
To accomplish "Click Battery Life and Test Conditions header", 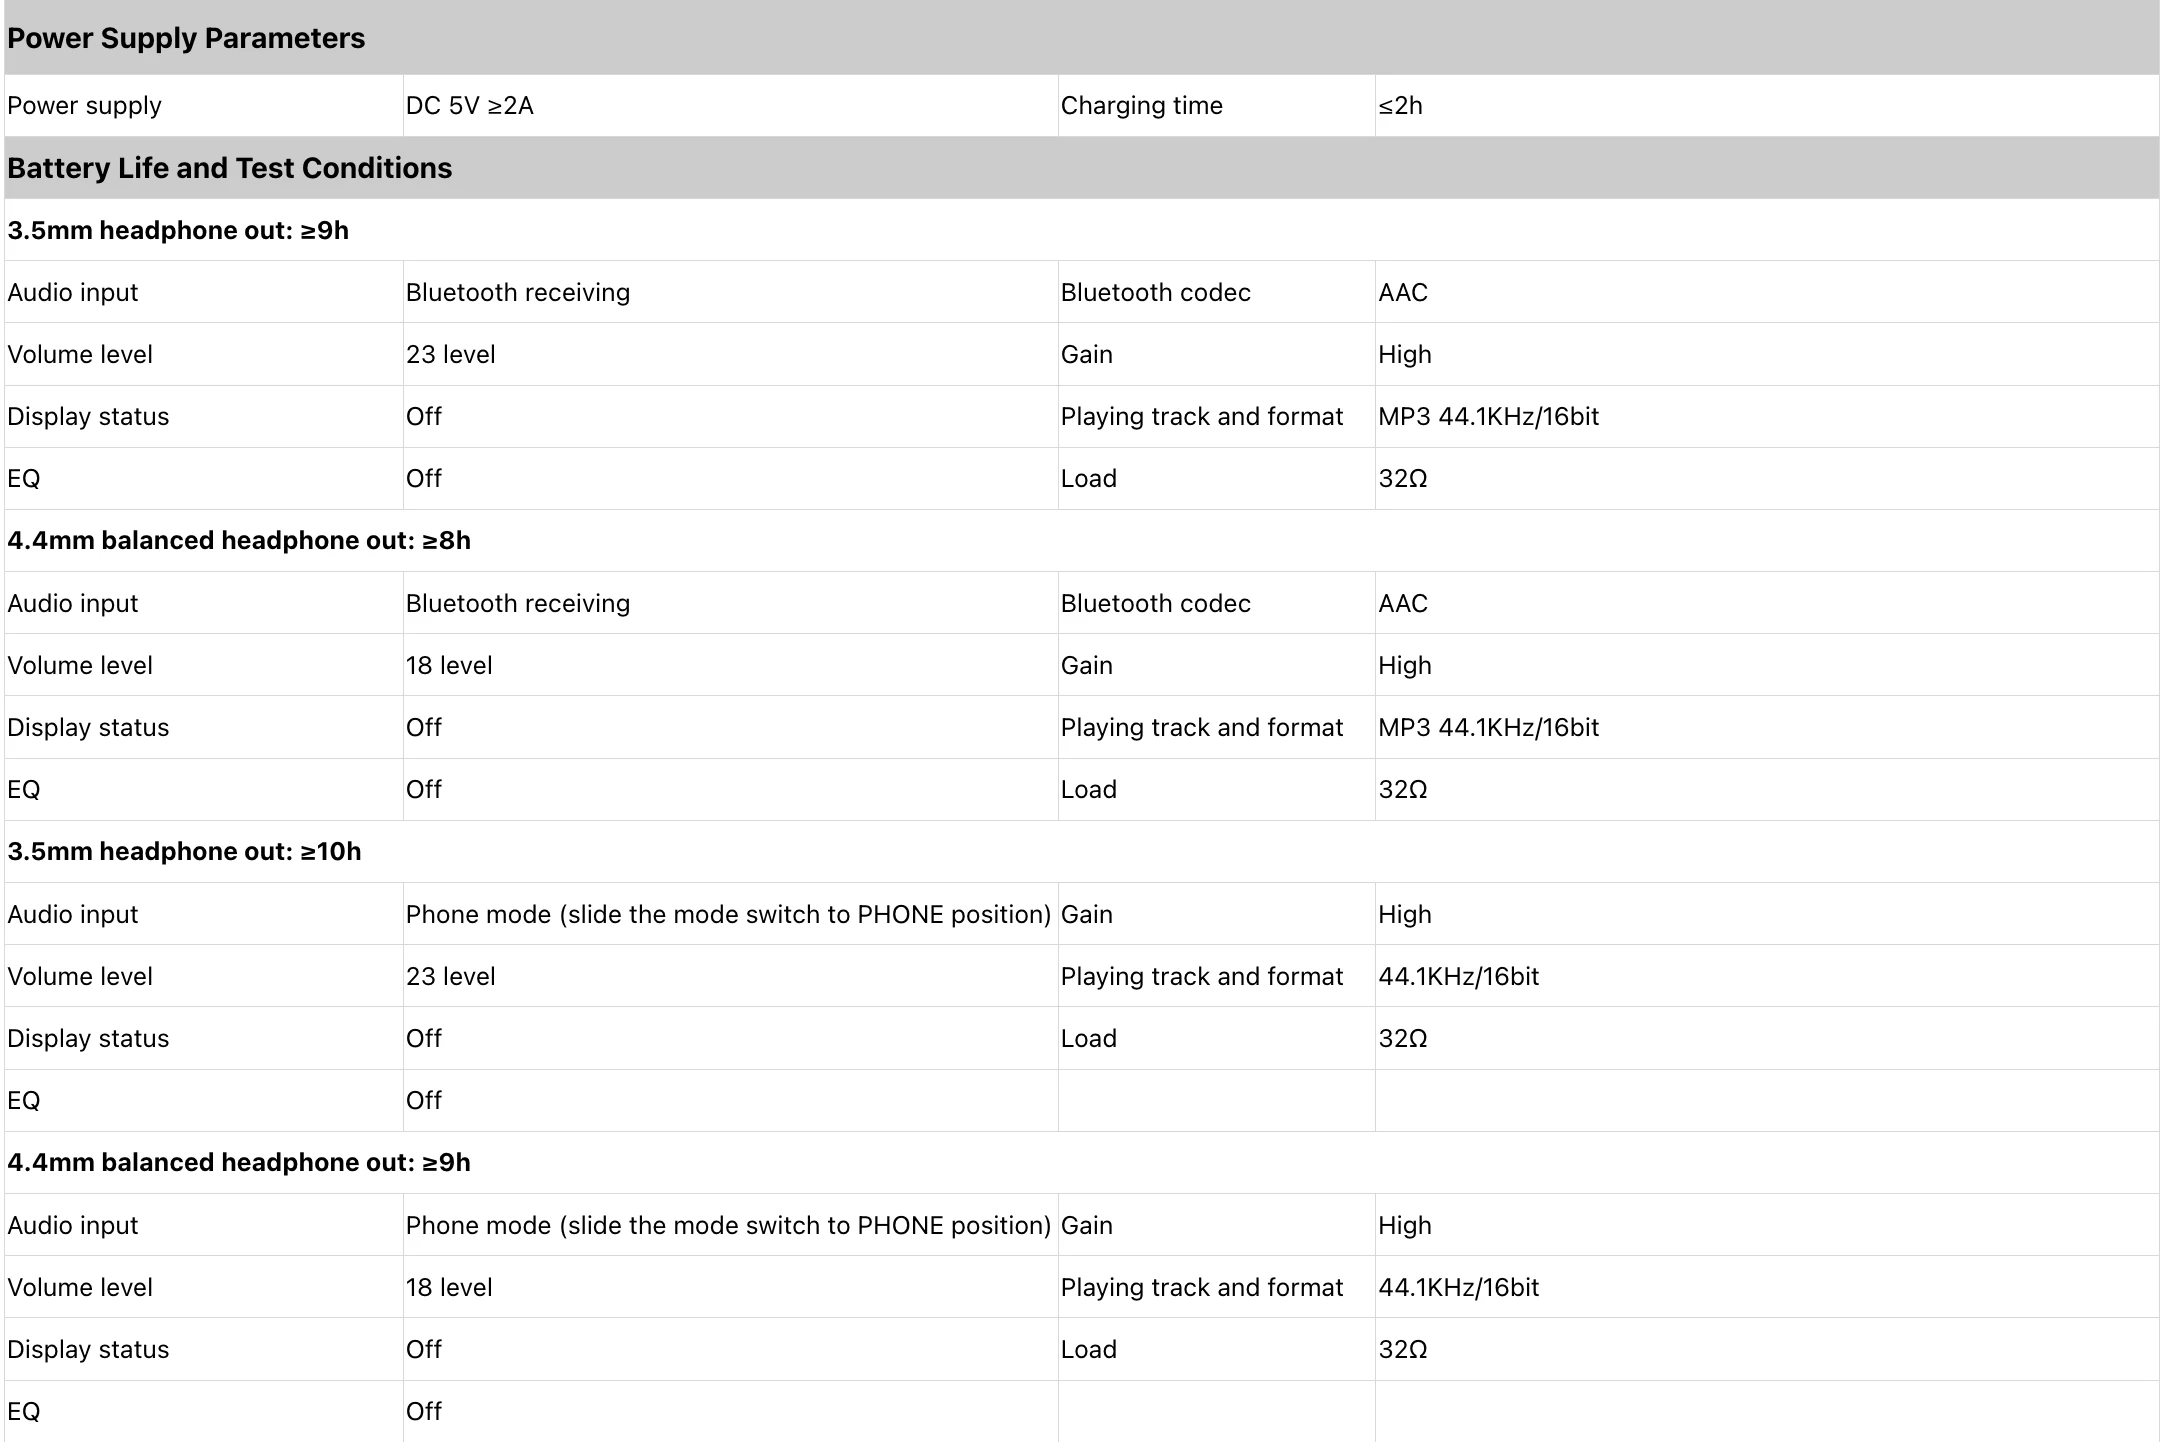I will [x=1081, y=168].
